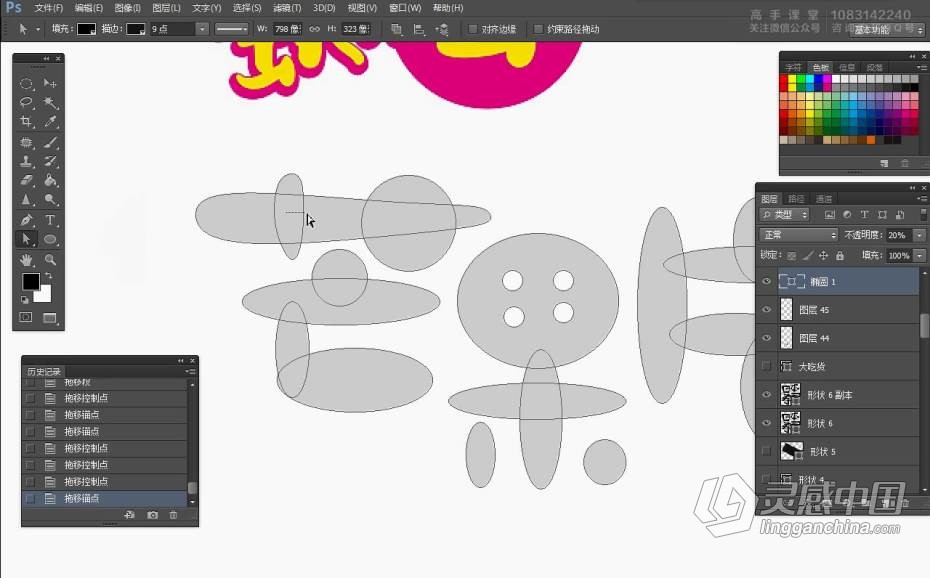Screen dimensions: 930x578
Task: Select the History Brush tool
Action: coord(50,161)
